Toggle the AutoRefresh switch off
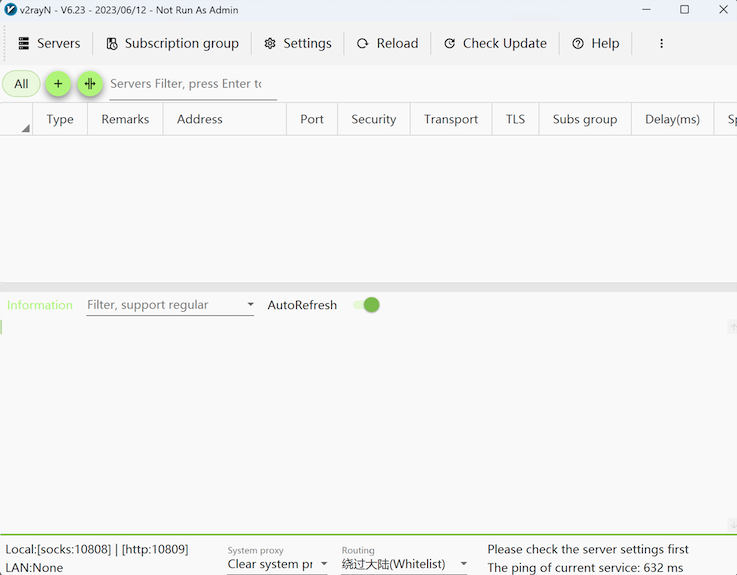737x575 pixels. click(367, 305)
